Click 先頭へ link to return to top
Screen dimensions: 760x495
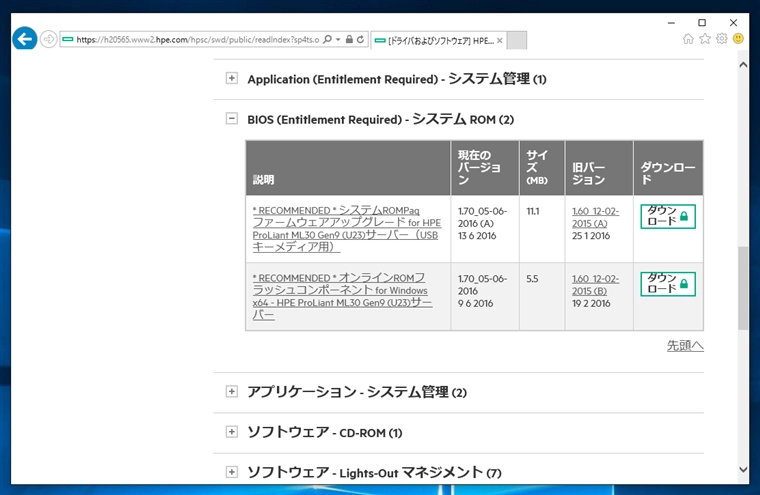685,346
